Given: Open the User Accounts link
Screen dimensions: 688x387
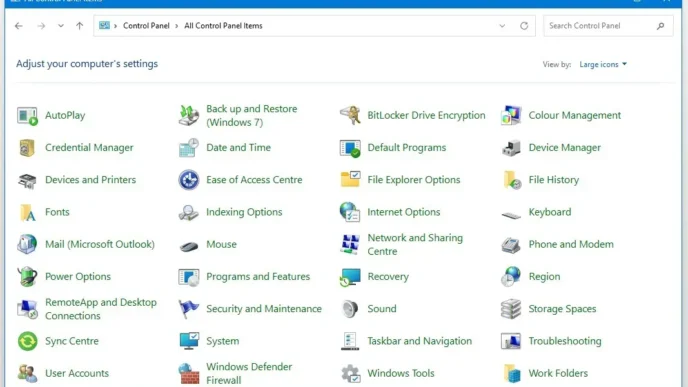Looking at the screenshot, I should (77, 373).
